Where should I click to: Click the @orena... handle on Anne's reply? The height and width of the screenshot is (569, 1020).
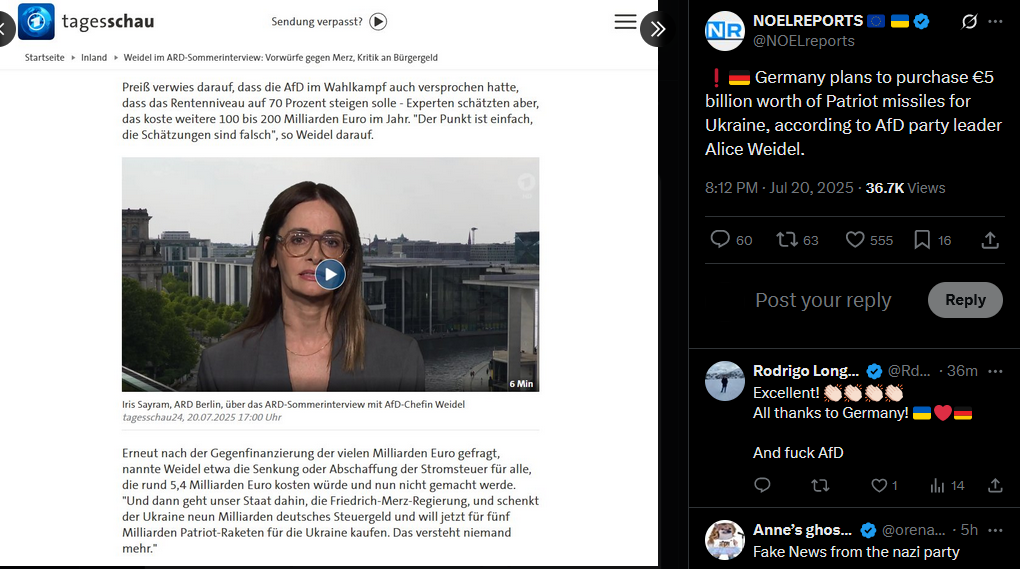tap(913, 530)
